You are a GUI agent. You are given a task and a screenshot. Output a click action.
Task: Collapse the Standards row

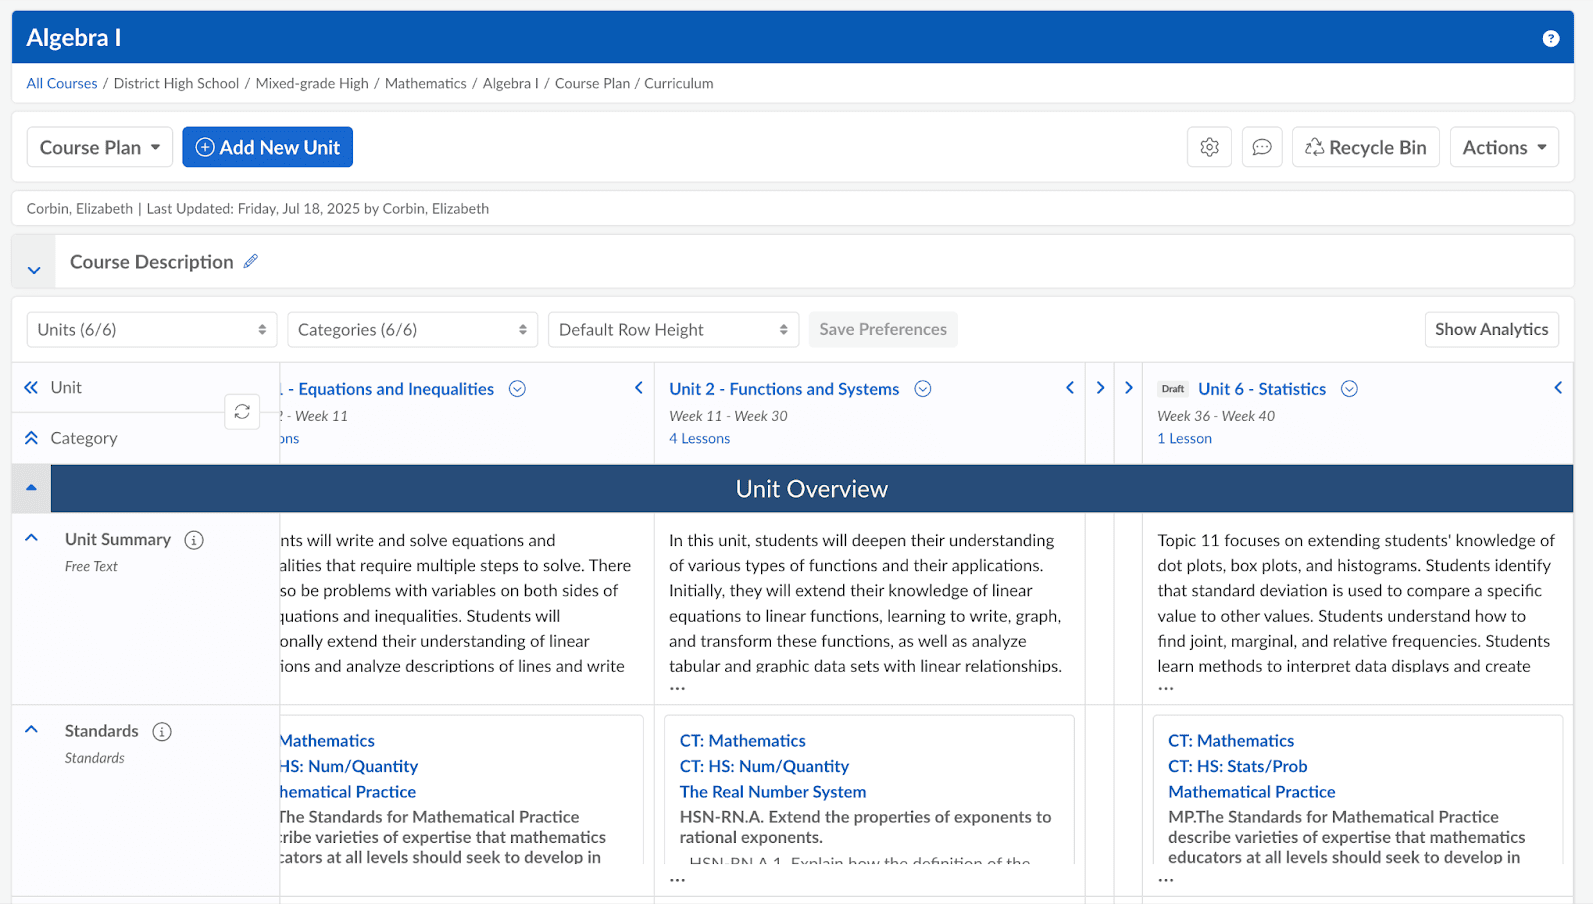point(31,730)
